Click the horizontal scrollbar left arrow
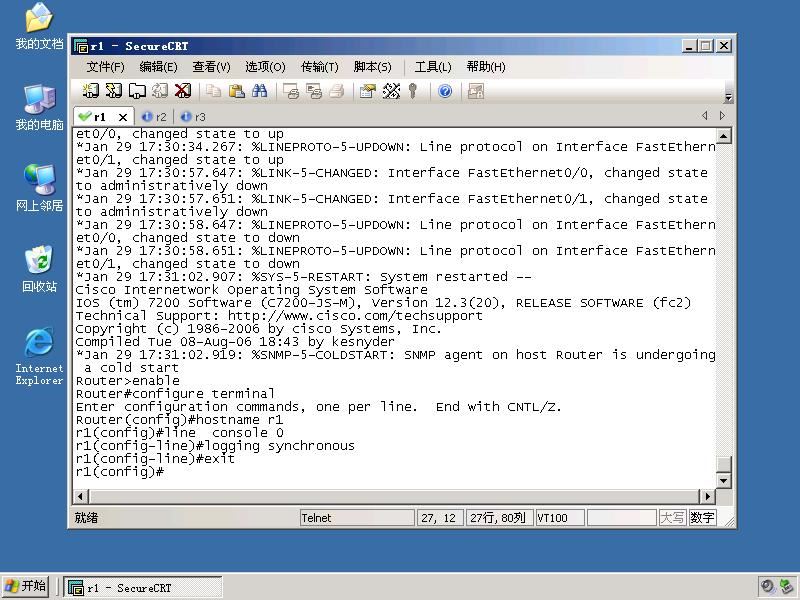Screen dimensions: 800x600 click(x=81, y=496)
